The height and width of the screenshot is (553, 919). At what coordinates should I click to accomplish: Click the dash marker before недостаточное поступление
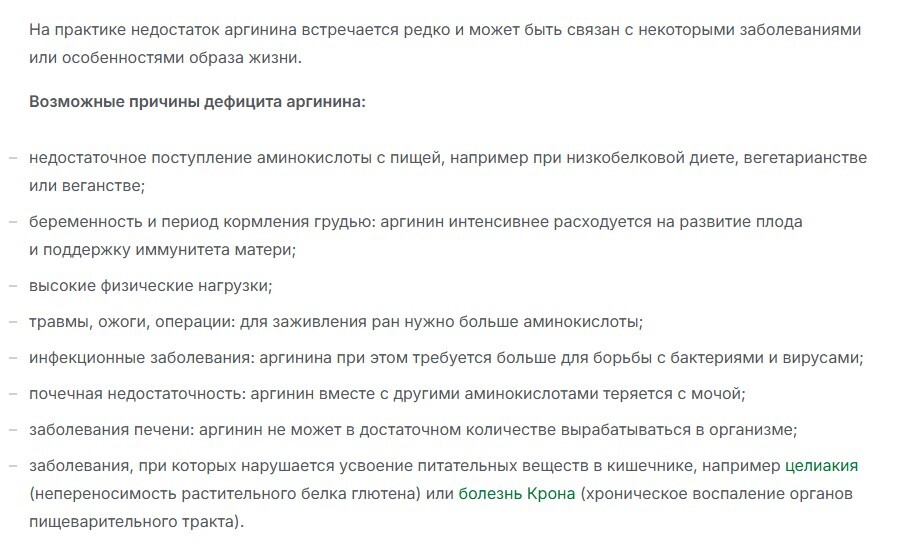(13, 158)
